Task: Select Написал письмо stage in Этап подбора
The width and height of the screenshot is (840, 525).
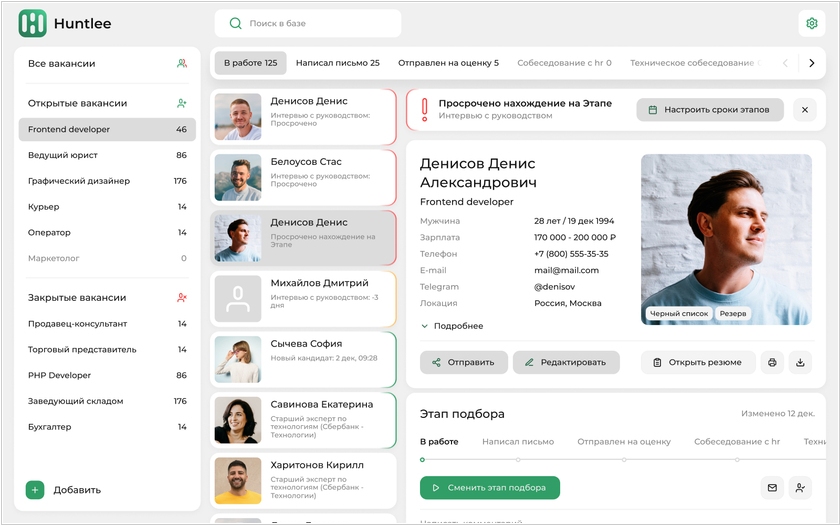Action: [518, 441]
